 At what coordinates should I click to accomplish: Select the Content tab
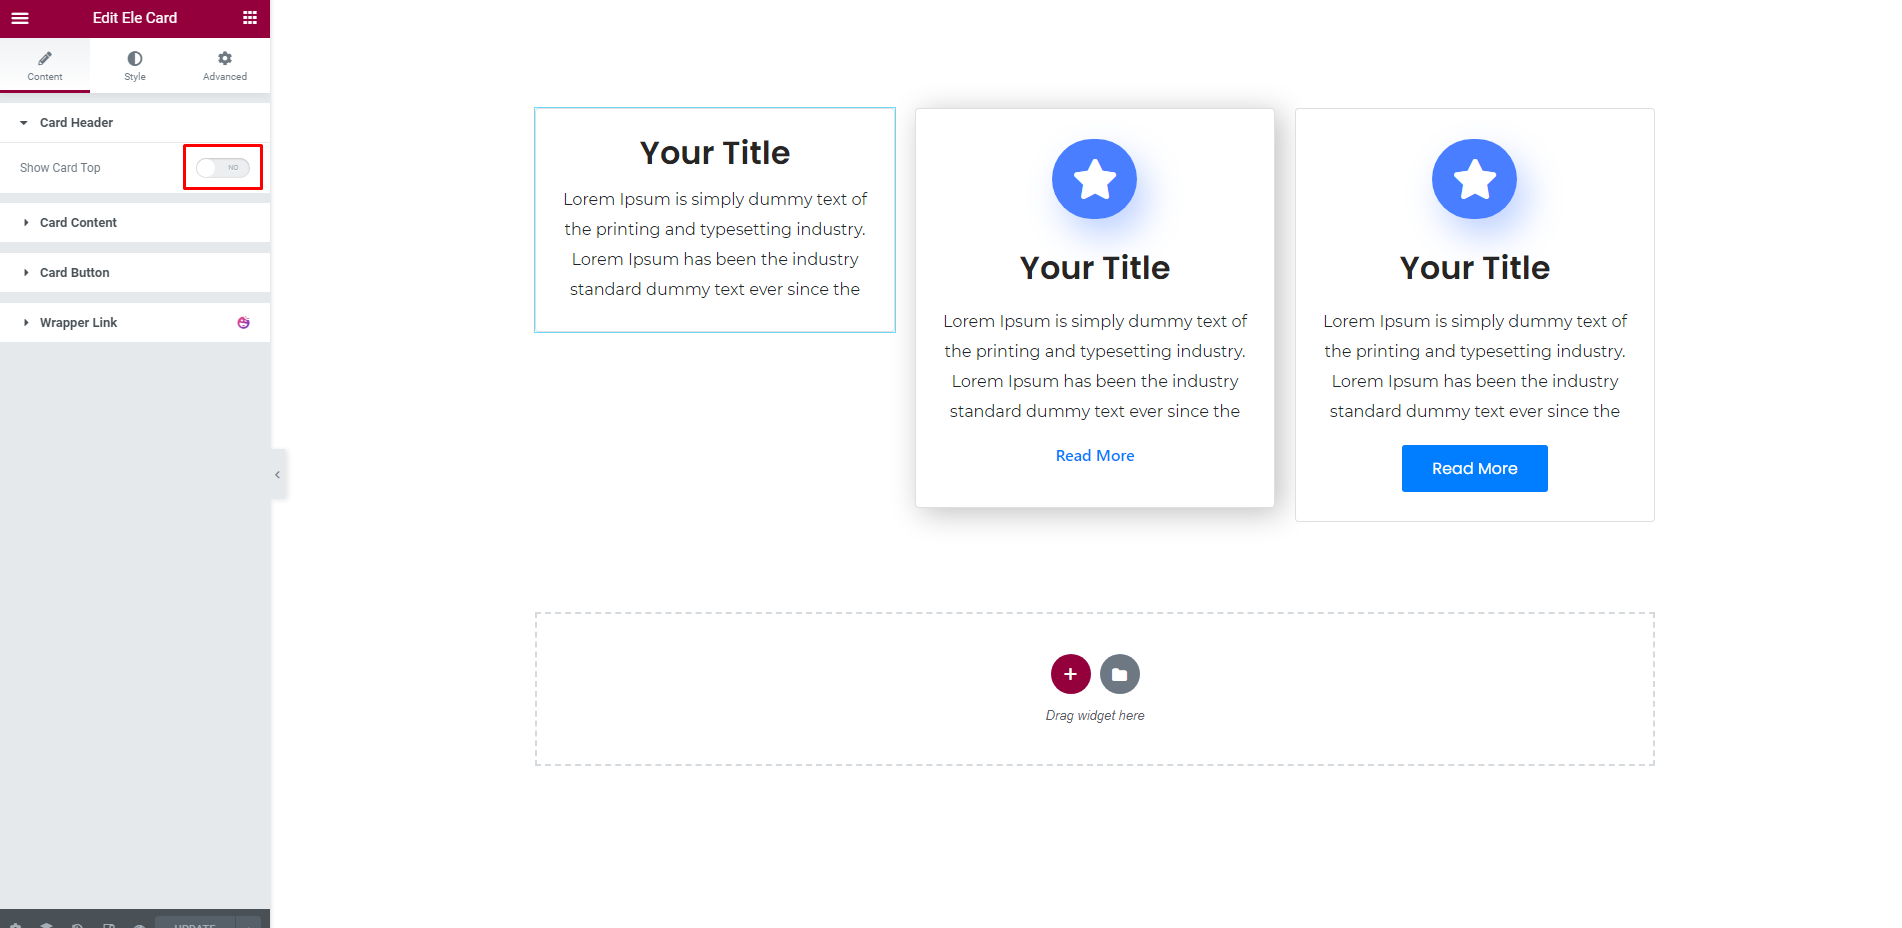pos(45,66)
